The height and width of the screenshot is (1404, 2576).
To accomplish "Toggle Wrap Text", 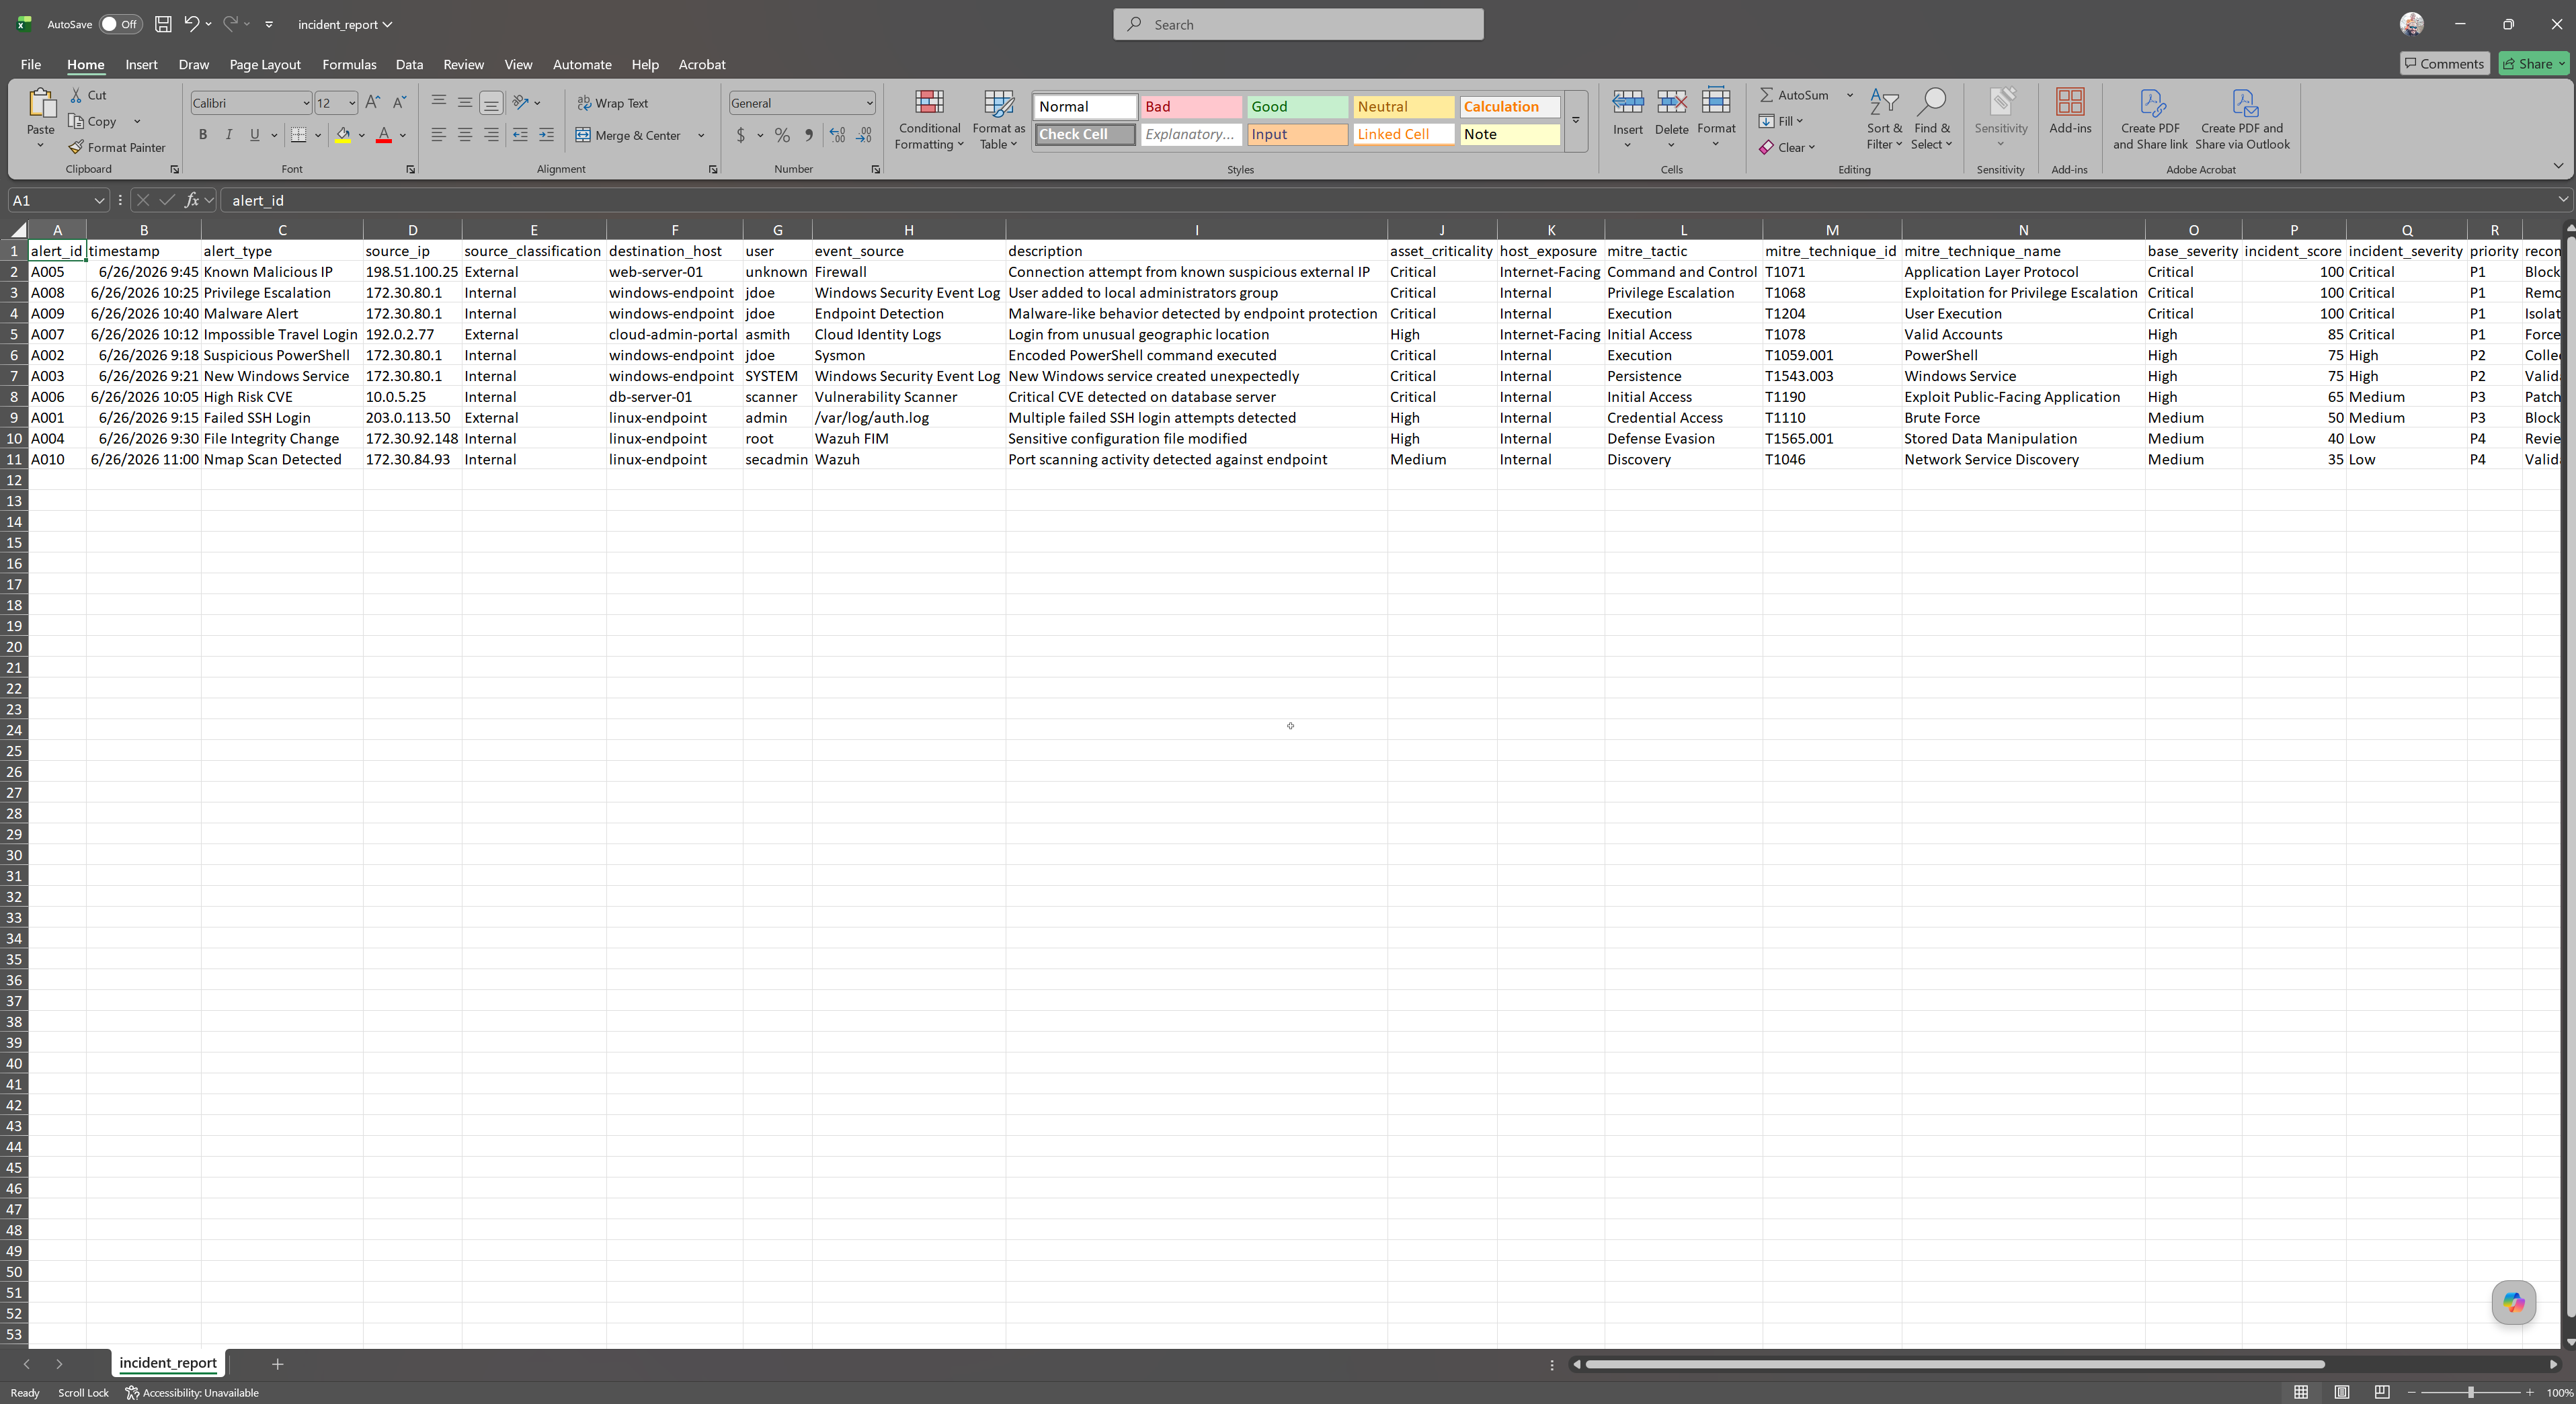I will pos(613,103).
